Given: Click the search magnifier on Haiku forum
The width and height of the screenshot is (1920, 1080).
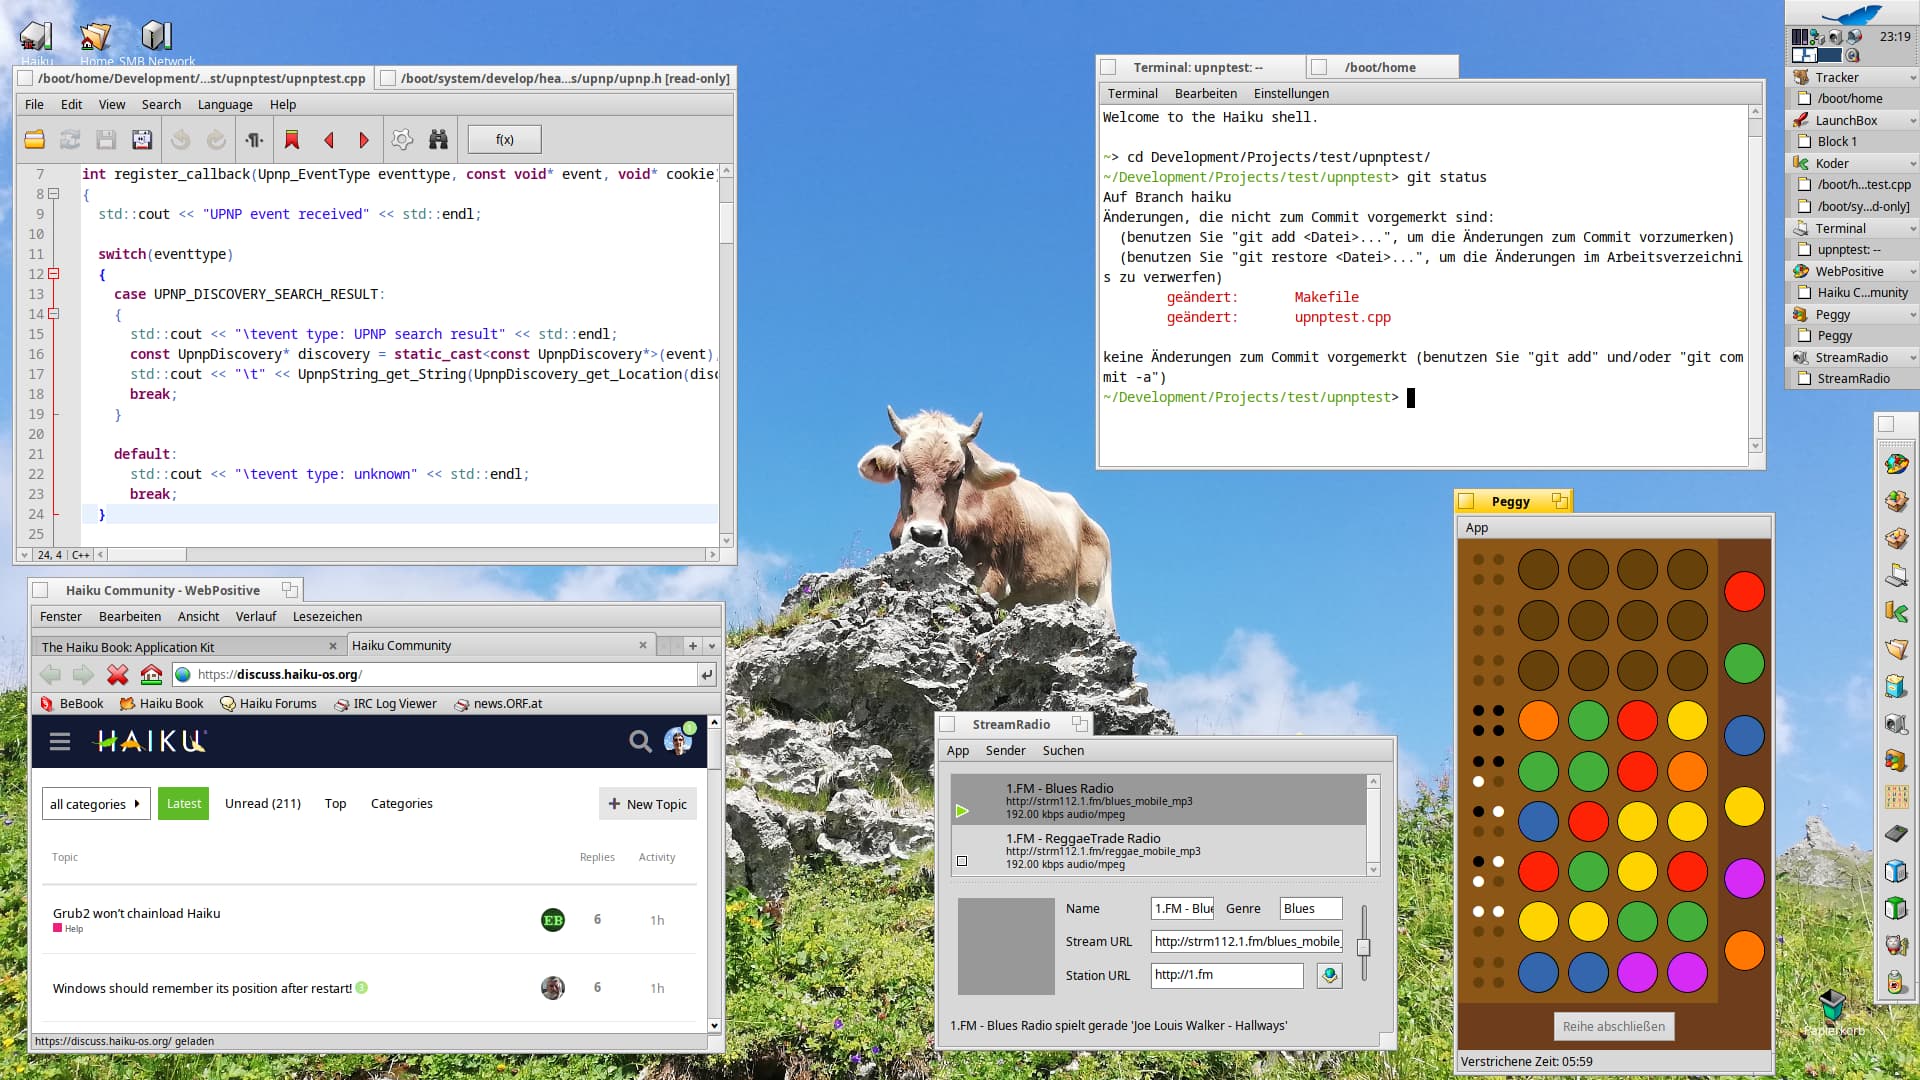Looking at the screenshot, I should (x=639, y=741).
